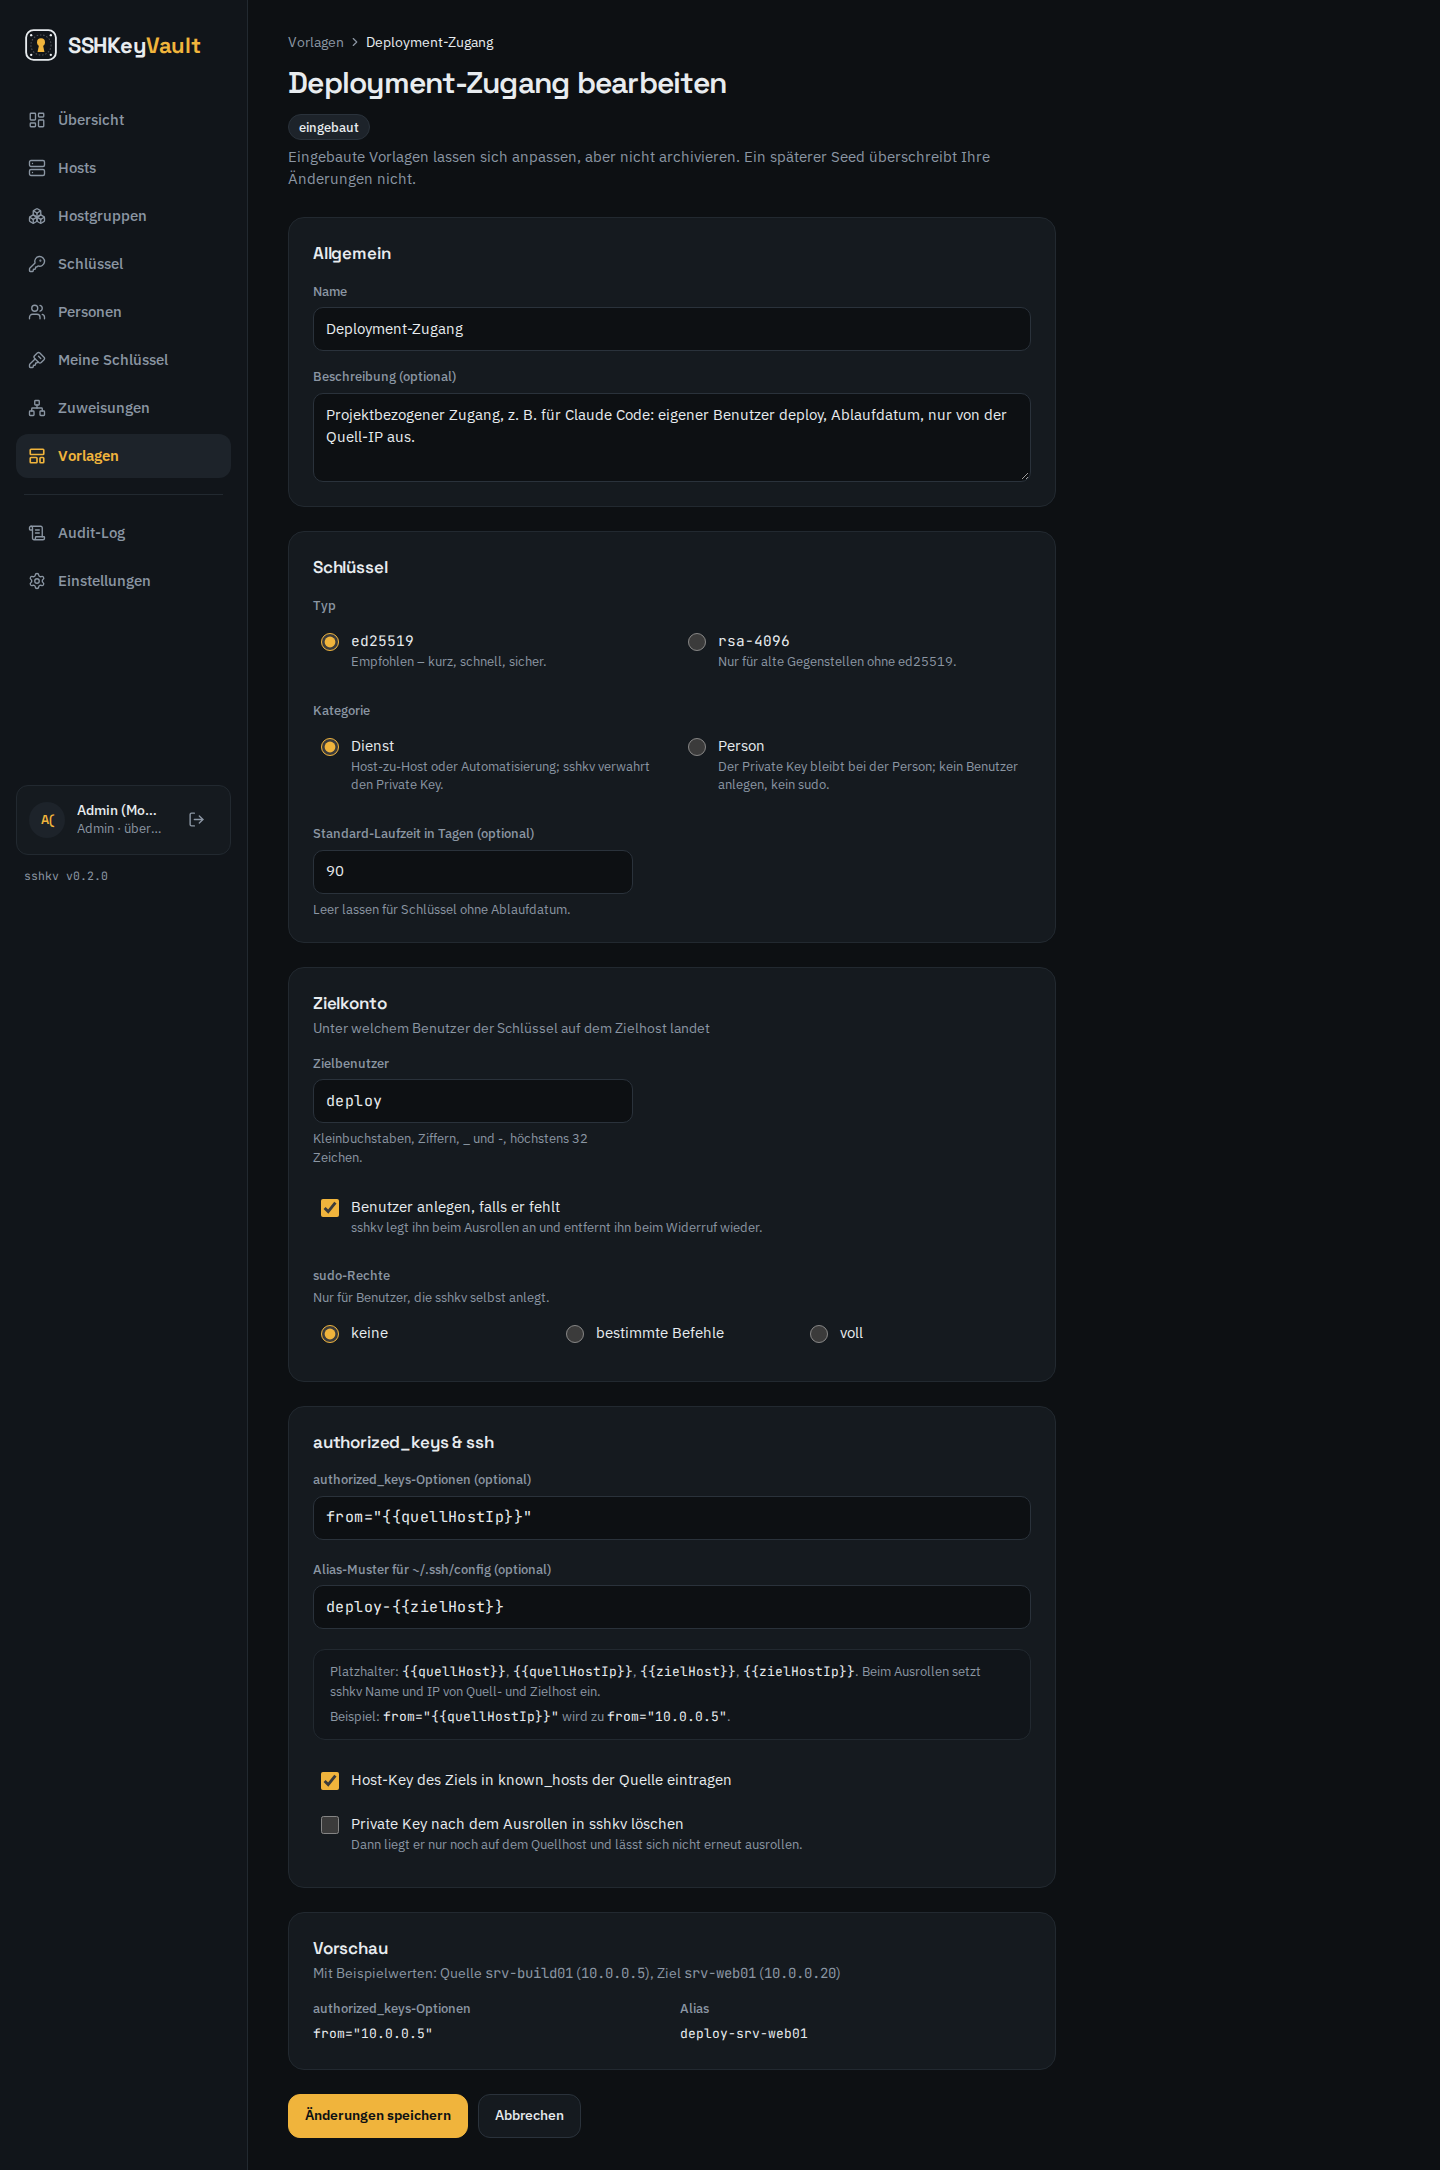Click the logout icon next to Admin
Viewport: 1440px width, 2170px height.
tap(197, 820)
